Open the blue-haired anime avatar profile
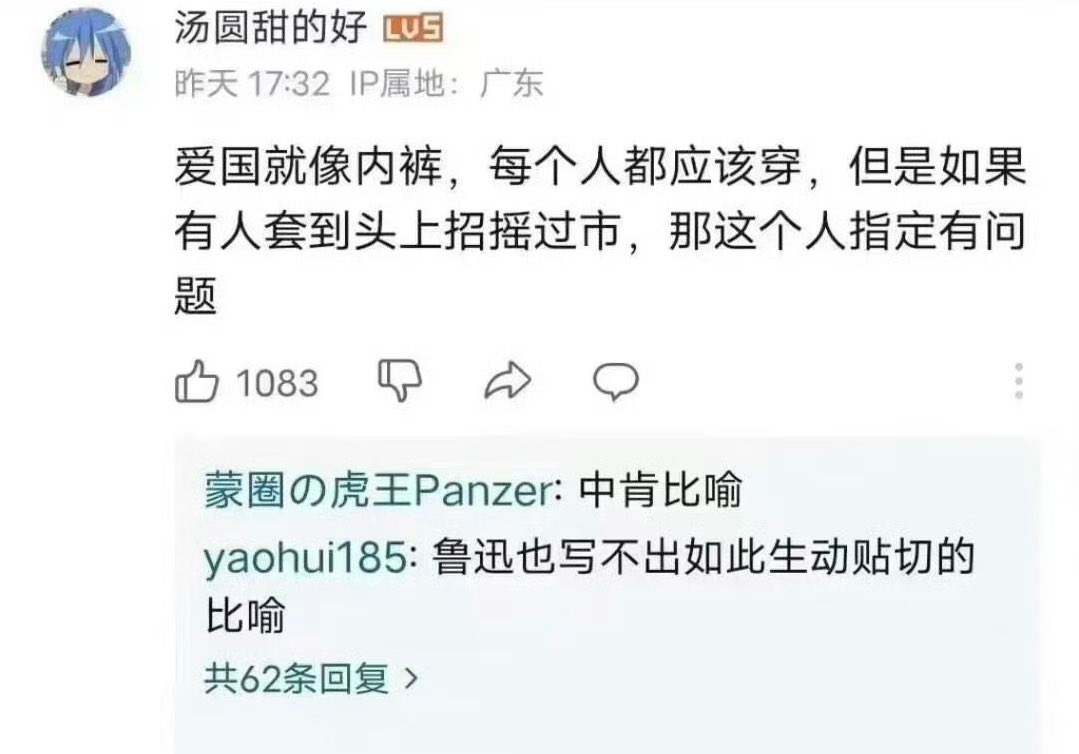This screenshot has height=754, width=1079. pos(86,52)
